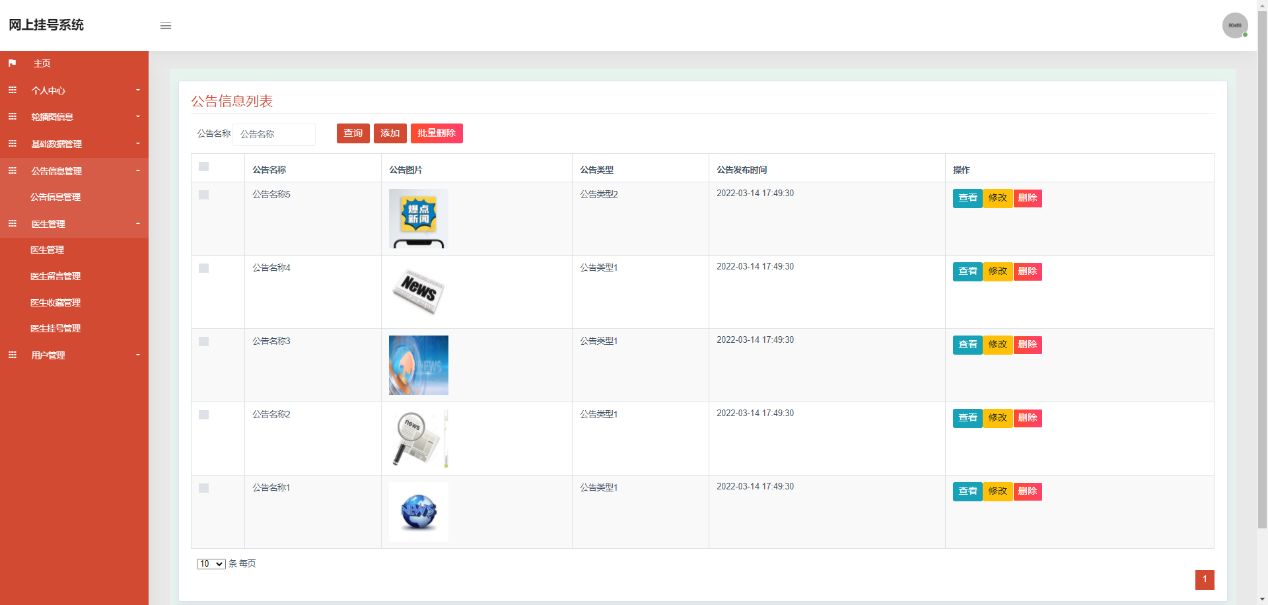
Task: Edit 公告名称4 using 修改 button
Action: (x=998, y=271)
